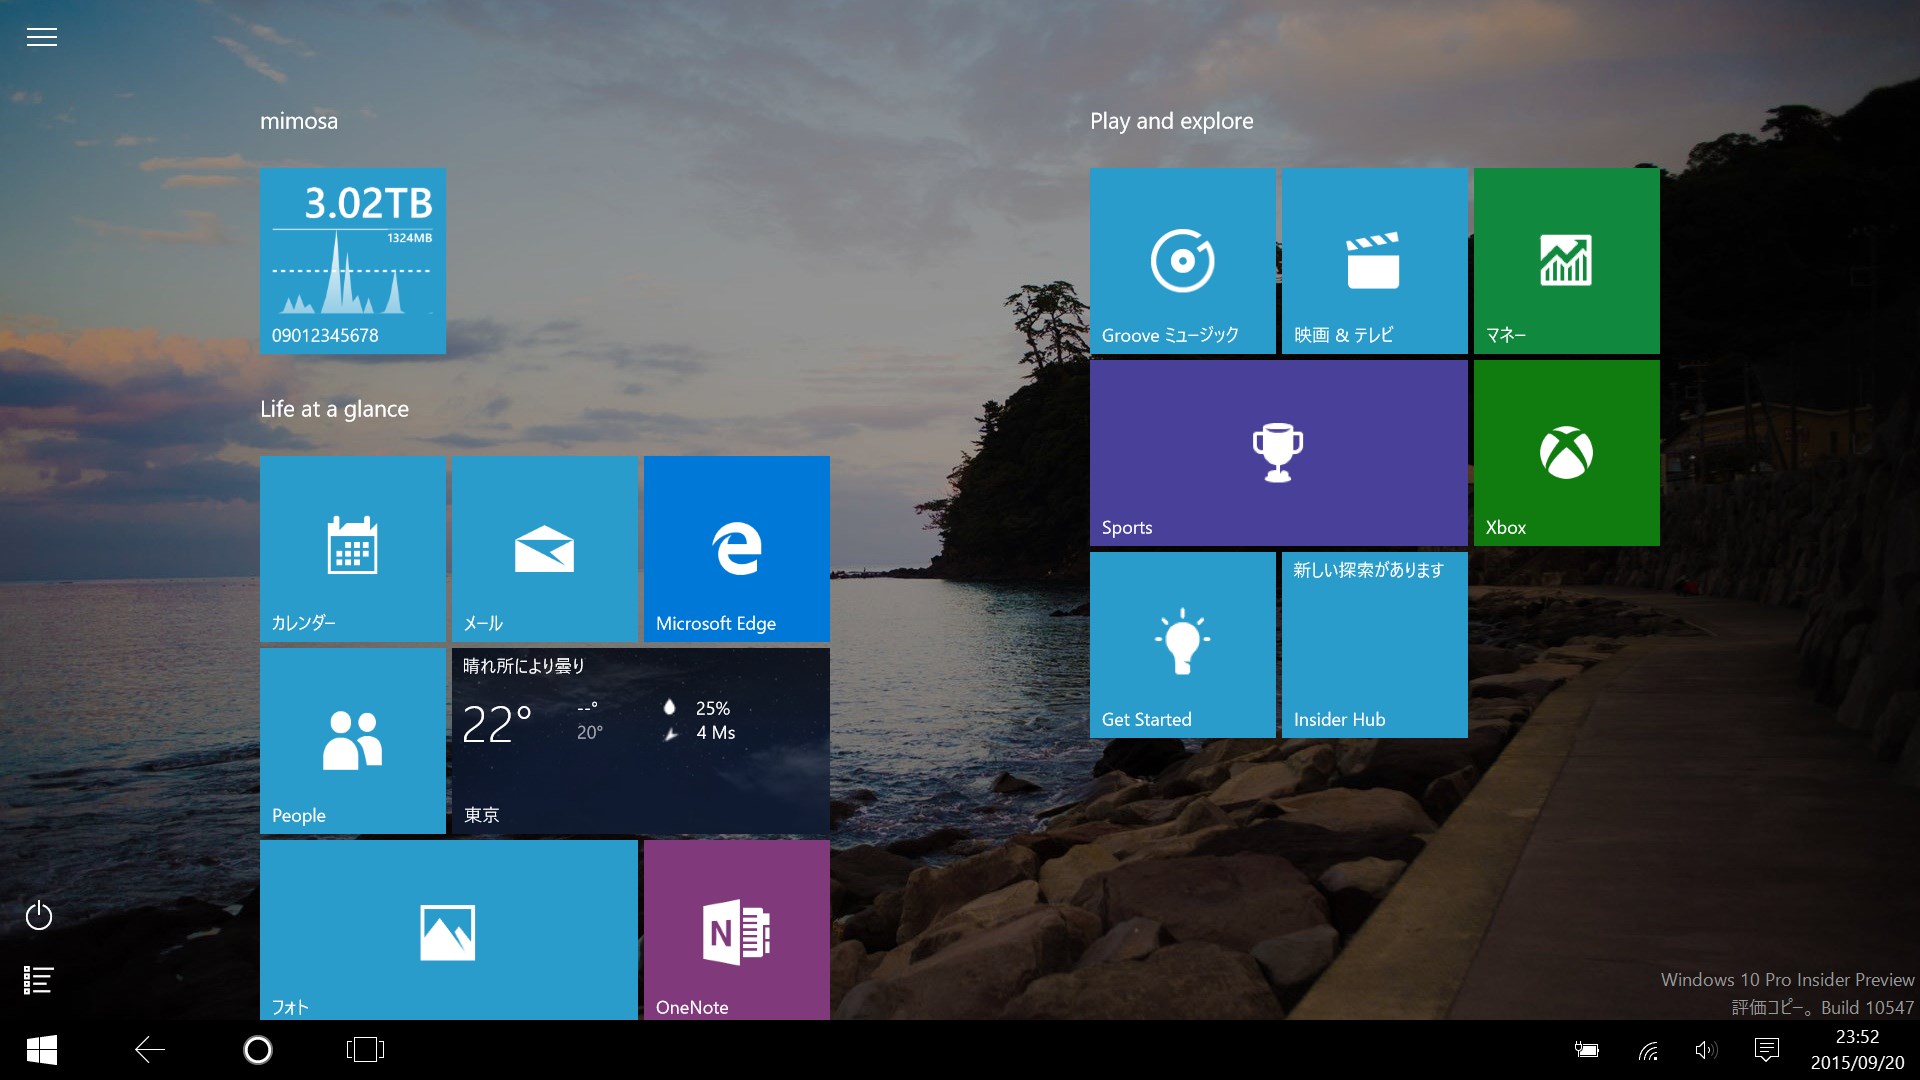Viewport: 1920px width, 1080px height.
Task: Open the Groove ミュージック tile
Action: point(1182,260)
